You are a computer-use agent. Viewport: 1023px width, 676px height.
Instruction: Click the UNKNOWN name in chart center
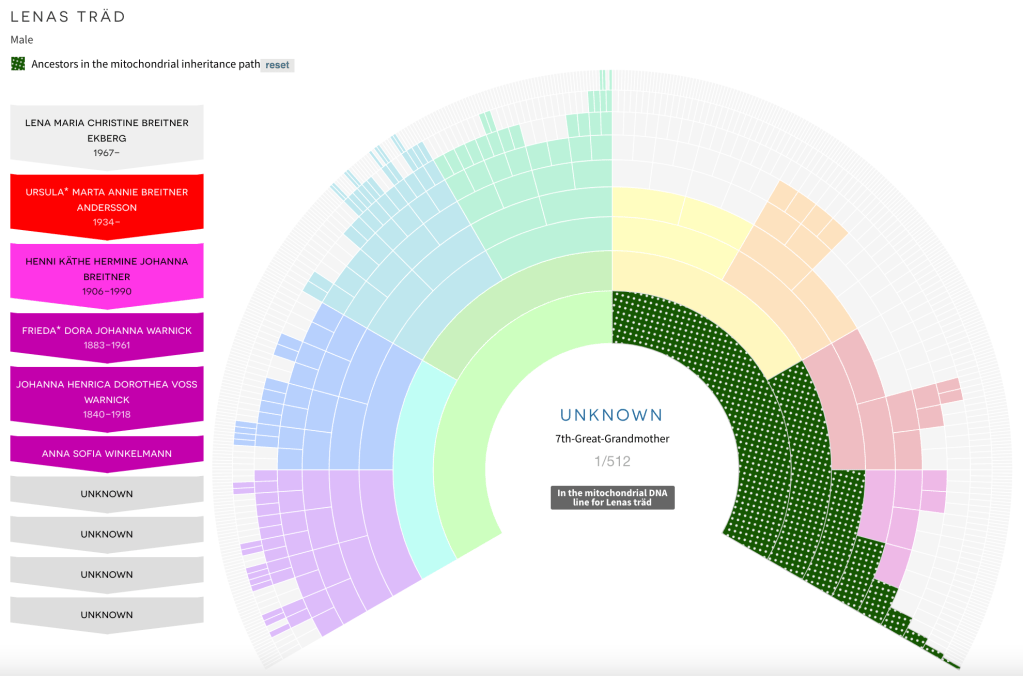(x=611, y=415)
